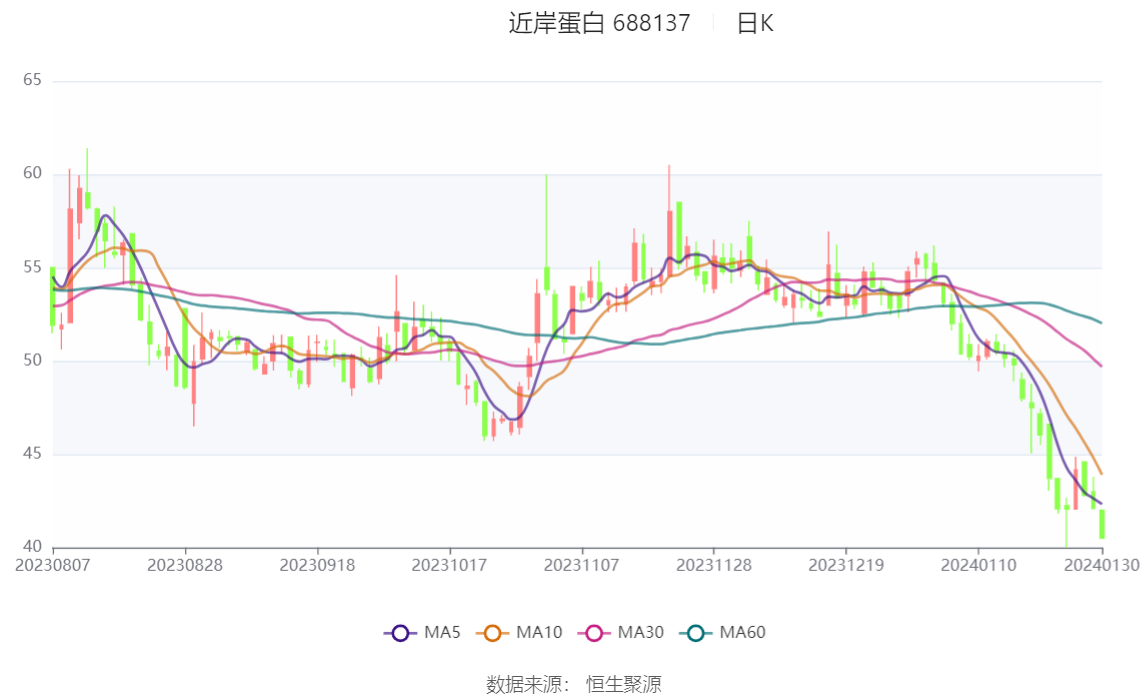Click the chart title 近岸蛋白 688137

pos(600,23)
